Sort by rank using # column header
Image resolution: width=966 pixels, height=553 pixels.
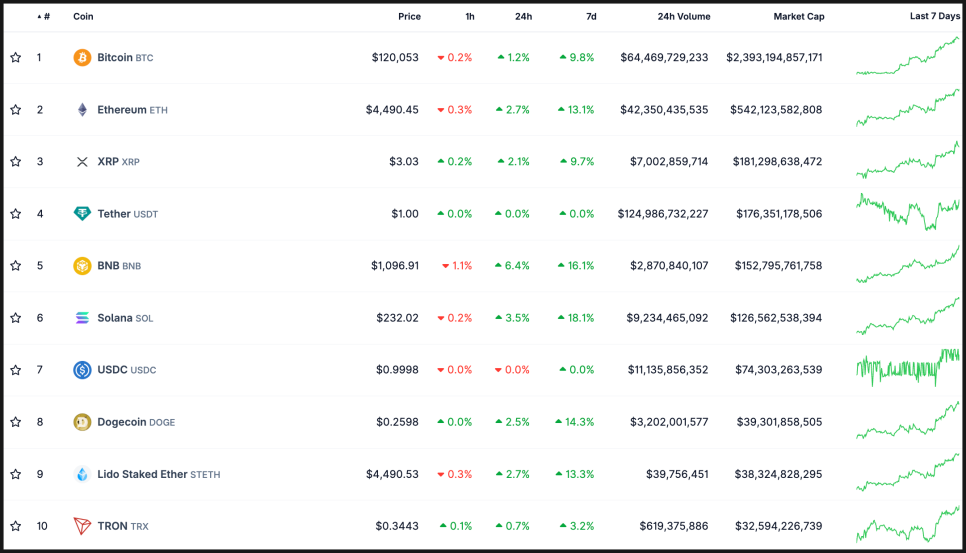click(x=45, y=17)
